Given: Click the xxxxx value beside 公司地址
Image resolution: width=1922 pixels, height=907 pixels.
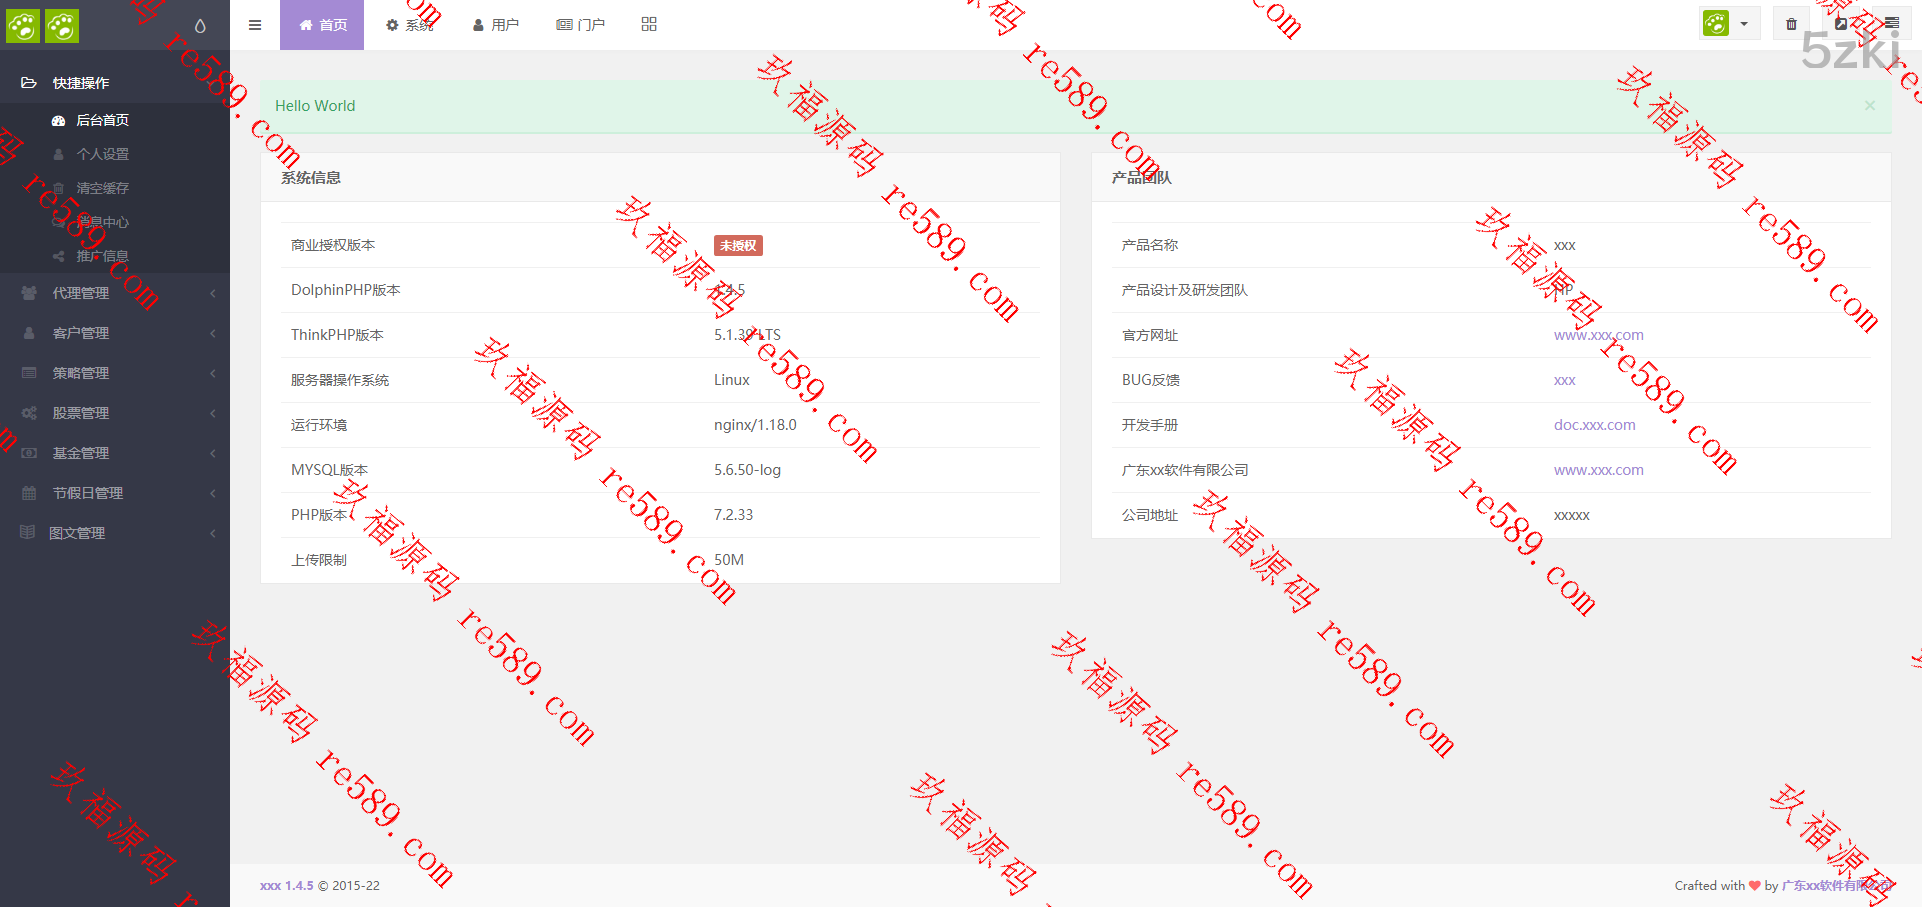Looking at the screenshot, I should (x=1572, y=515).
